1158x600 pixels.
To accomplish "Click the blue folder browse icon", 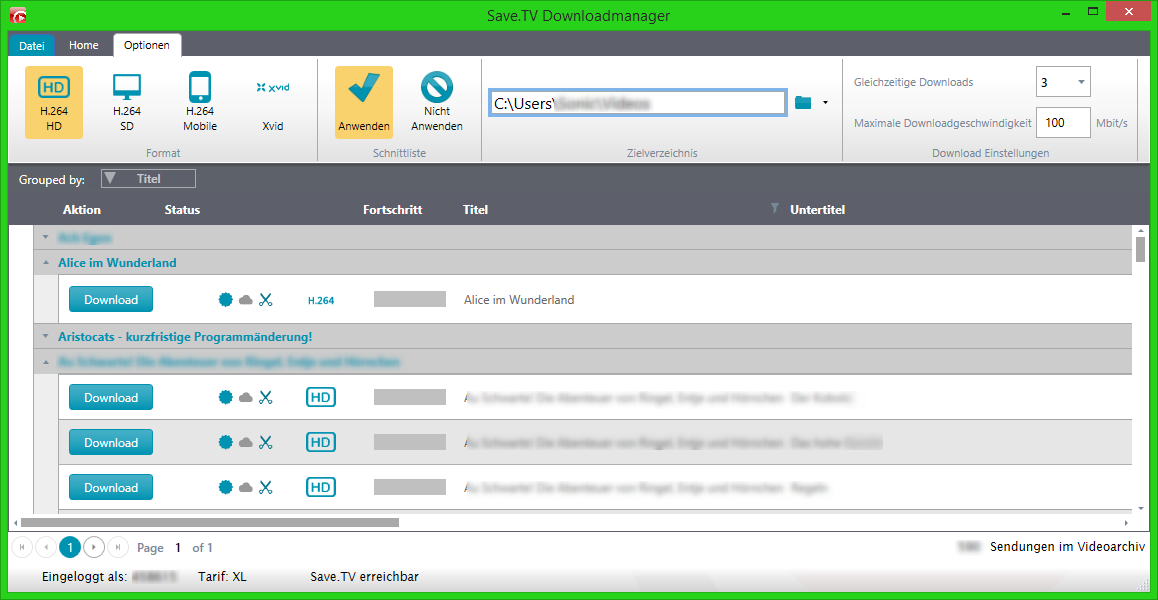I will click(x=803, y=102).
